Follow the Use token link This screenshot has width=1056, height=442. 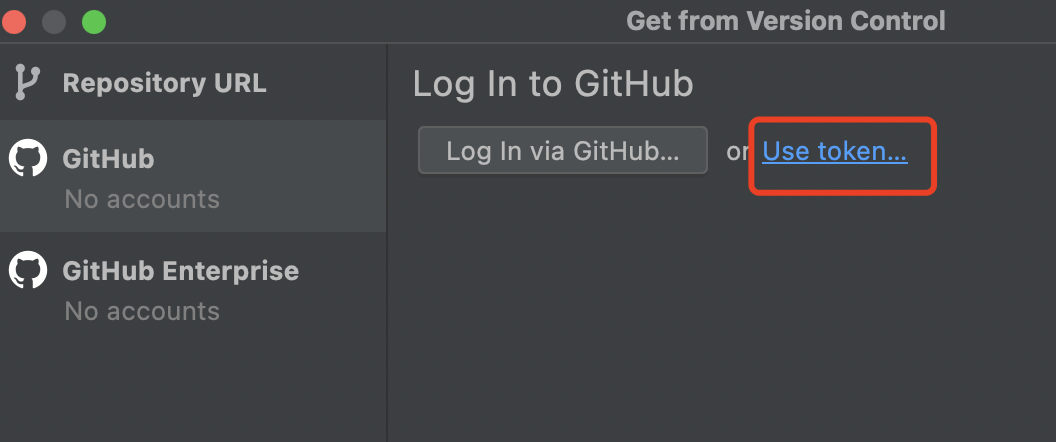point(835,151)
